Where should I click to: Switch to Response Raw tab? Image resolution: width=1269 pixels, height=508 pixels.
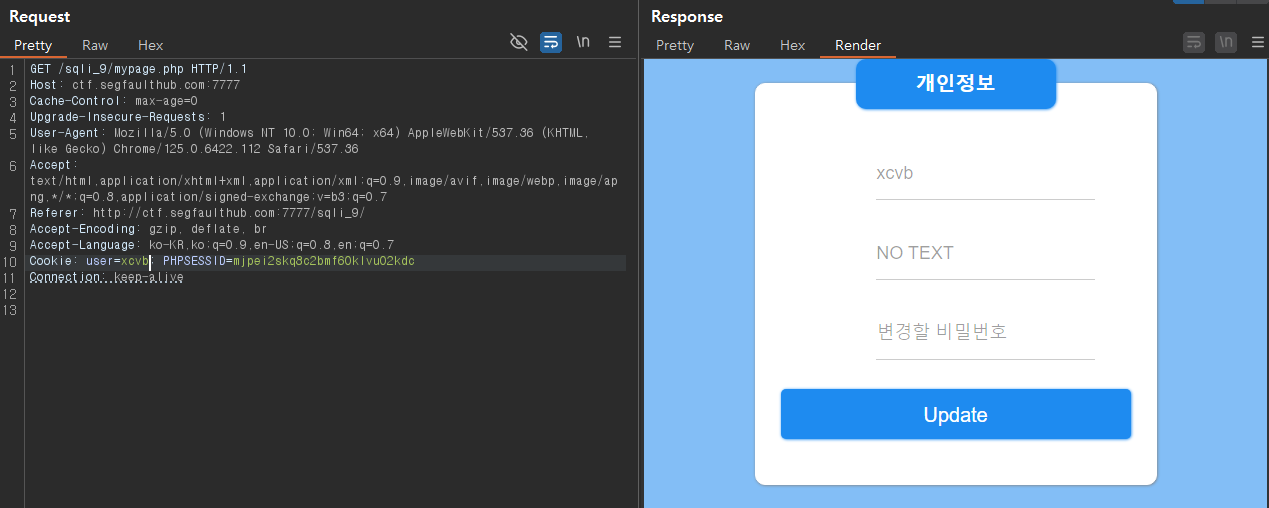(737, 45)
